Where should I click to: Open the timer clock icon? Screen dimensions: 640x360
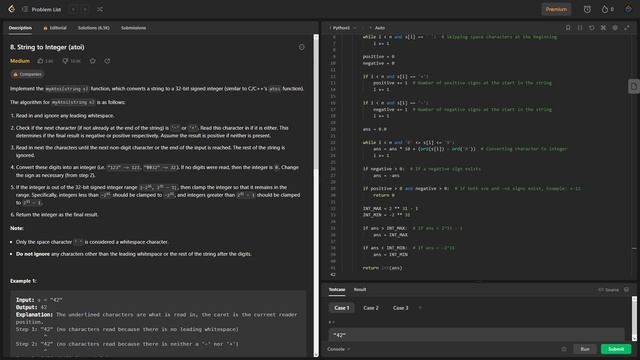(x=587, y=9)
